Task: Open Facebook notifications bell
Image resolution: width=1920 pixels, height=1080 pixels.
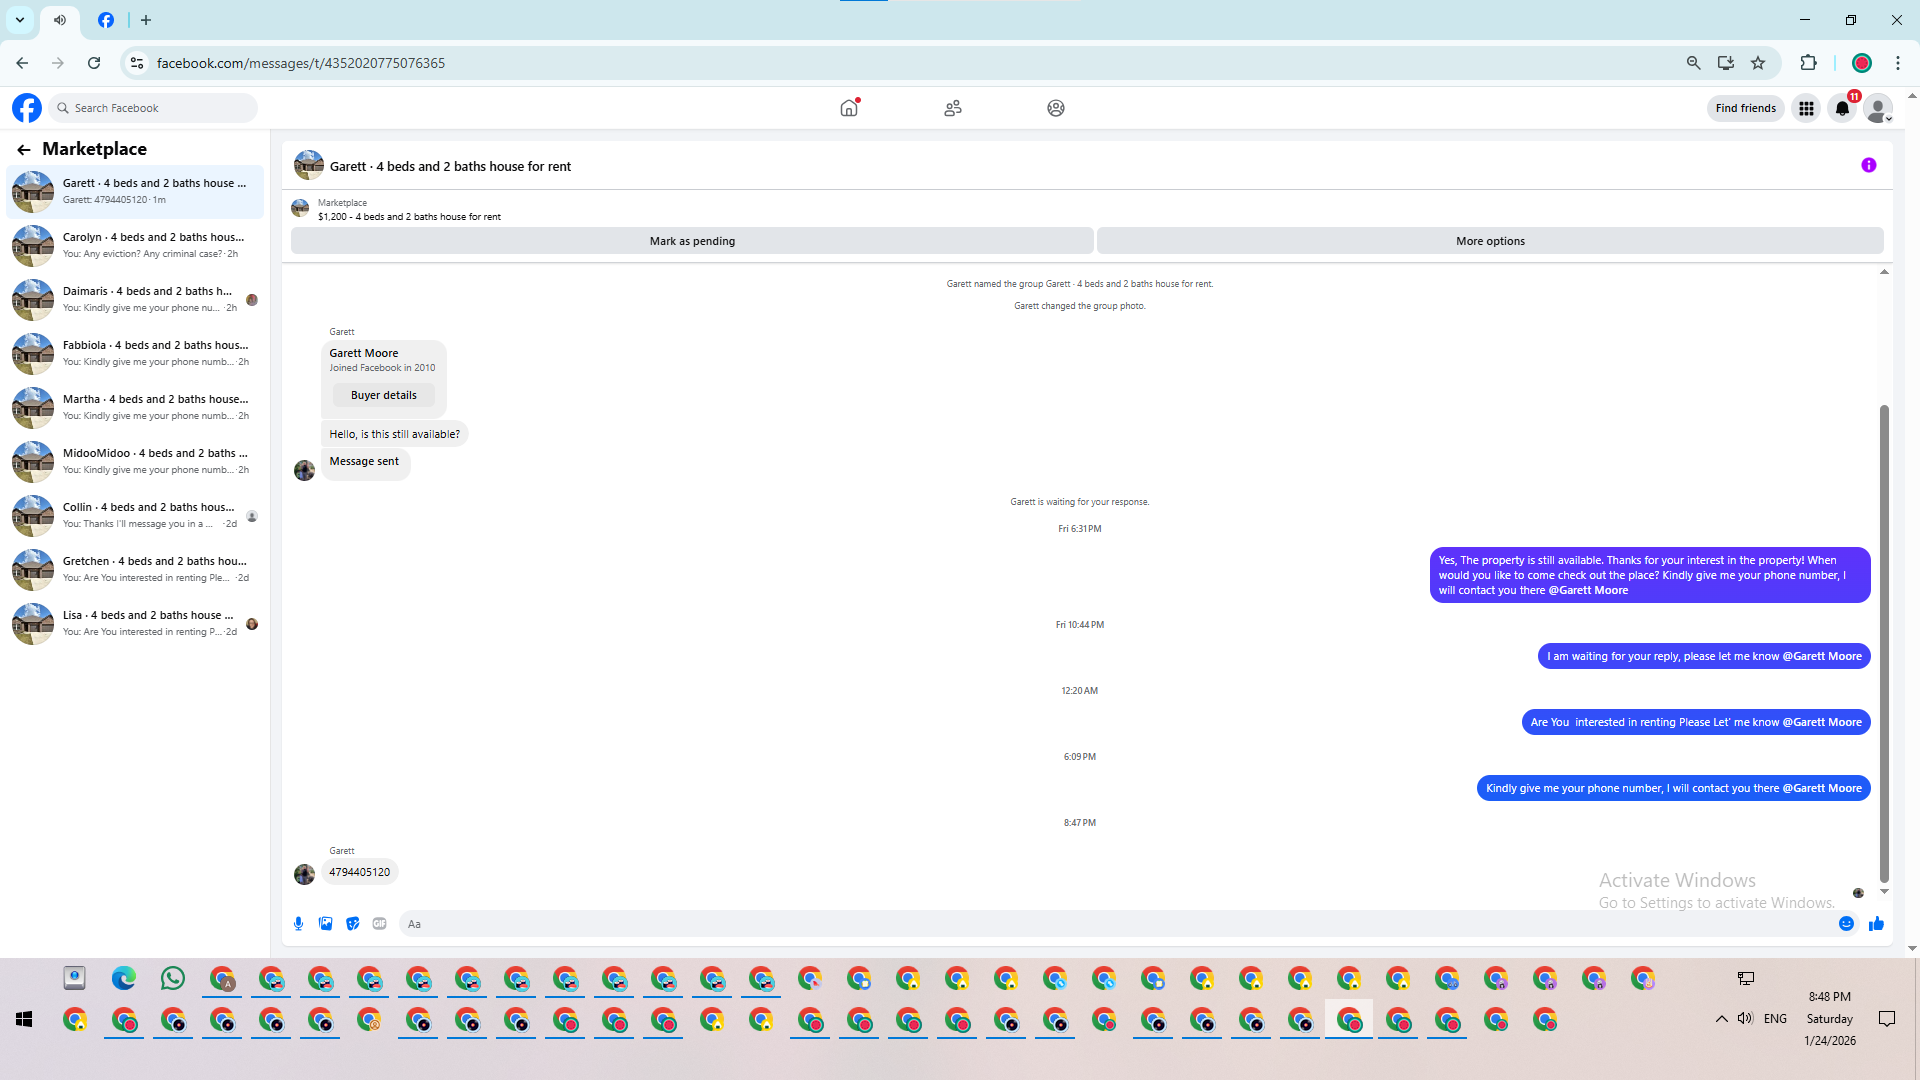Action: coord(1842,108)
